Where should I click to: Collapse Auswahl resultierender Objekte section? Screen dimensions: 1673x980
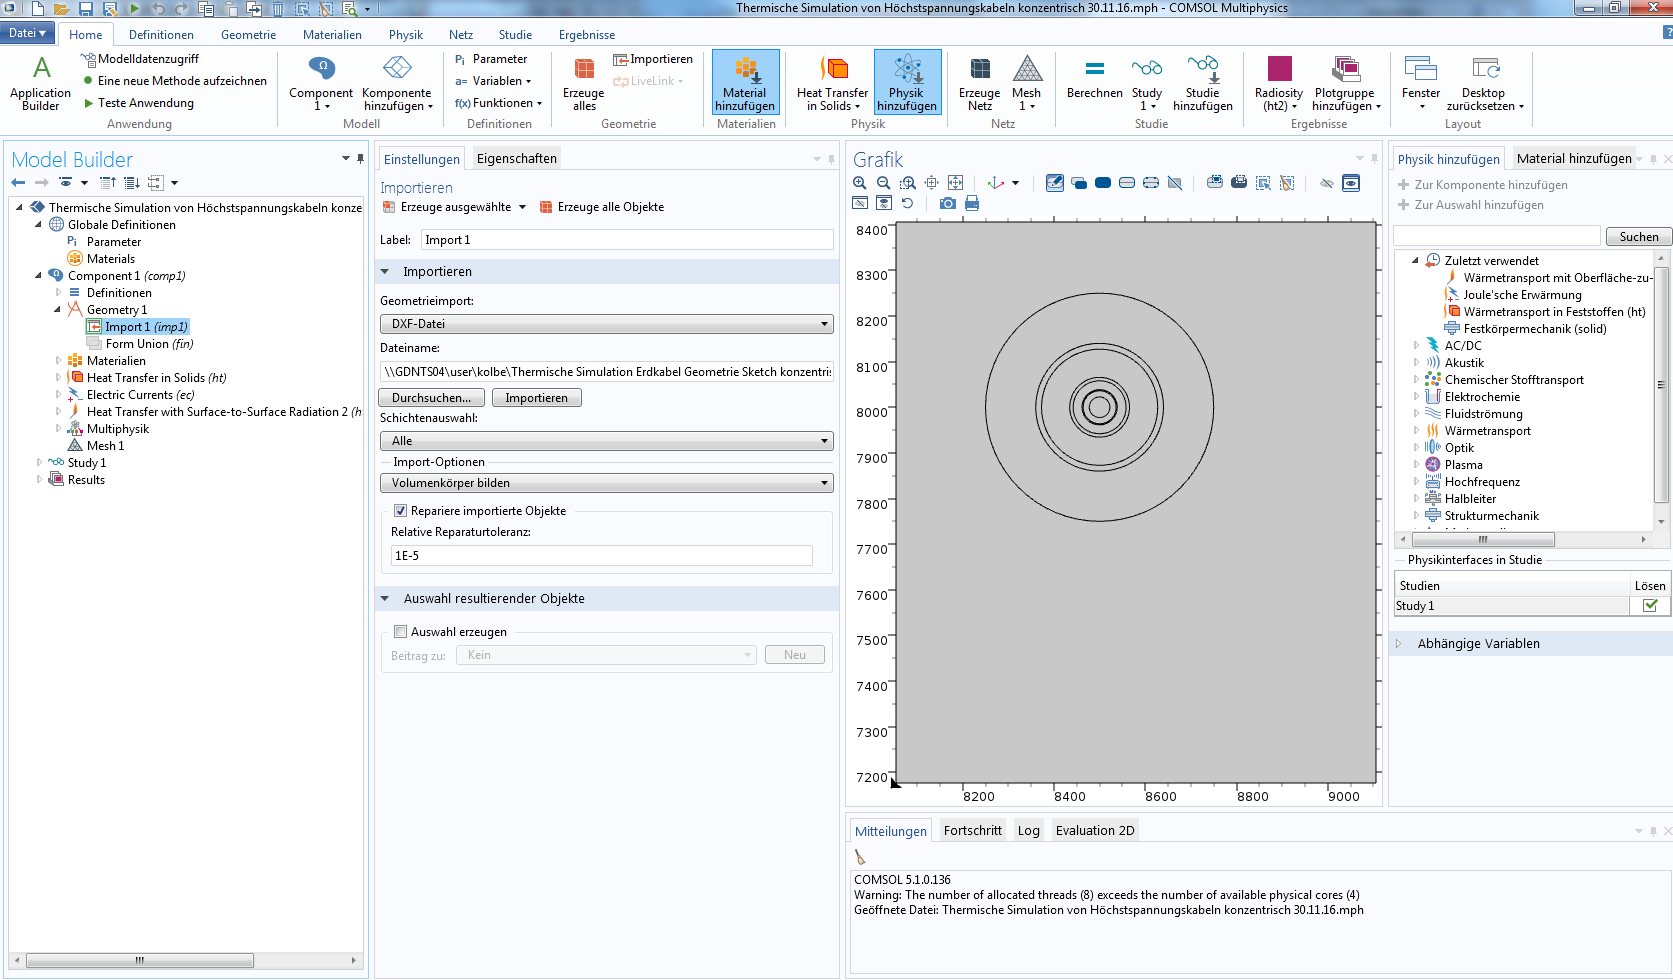385,599
